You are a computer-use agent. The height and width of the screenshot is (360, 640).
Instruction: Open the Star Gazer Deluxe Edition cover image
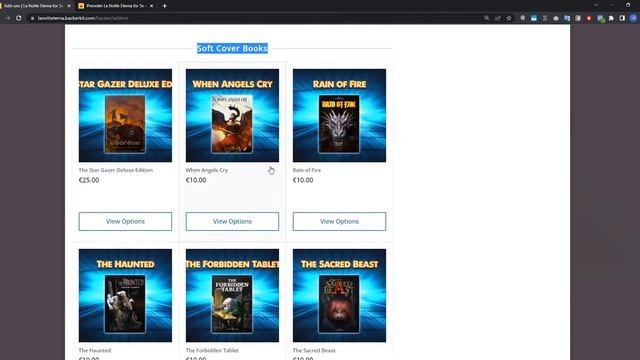125,116
